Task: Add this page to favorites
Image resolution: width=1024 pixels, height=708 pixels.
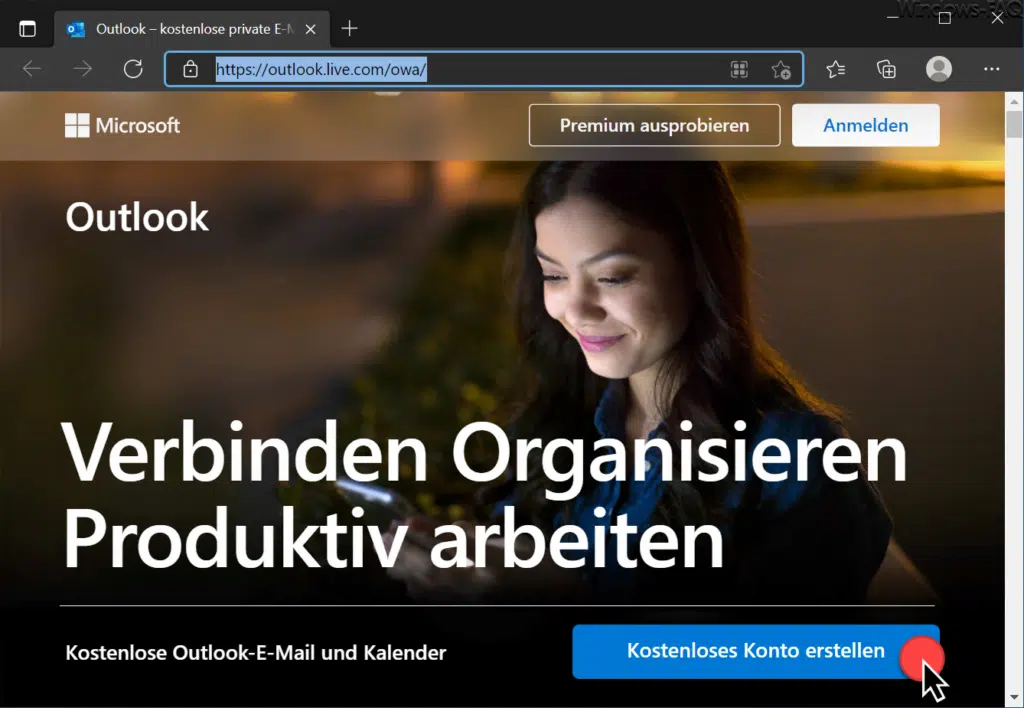Action: (782, 69)
